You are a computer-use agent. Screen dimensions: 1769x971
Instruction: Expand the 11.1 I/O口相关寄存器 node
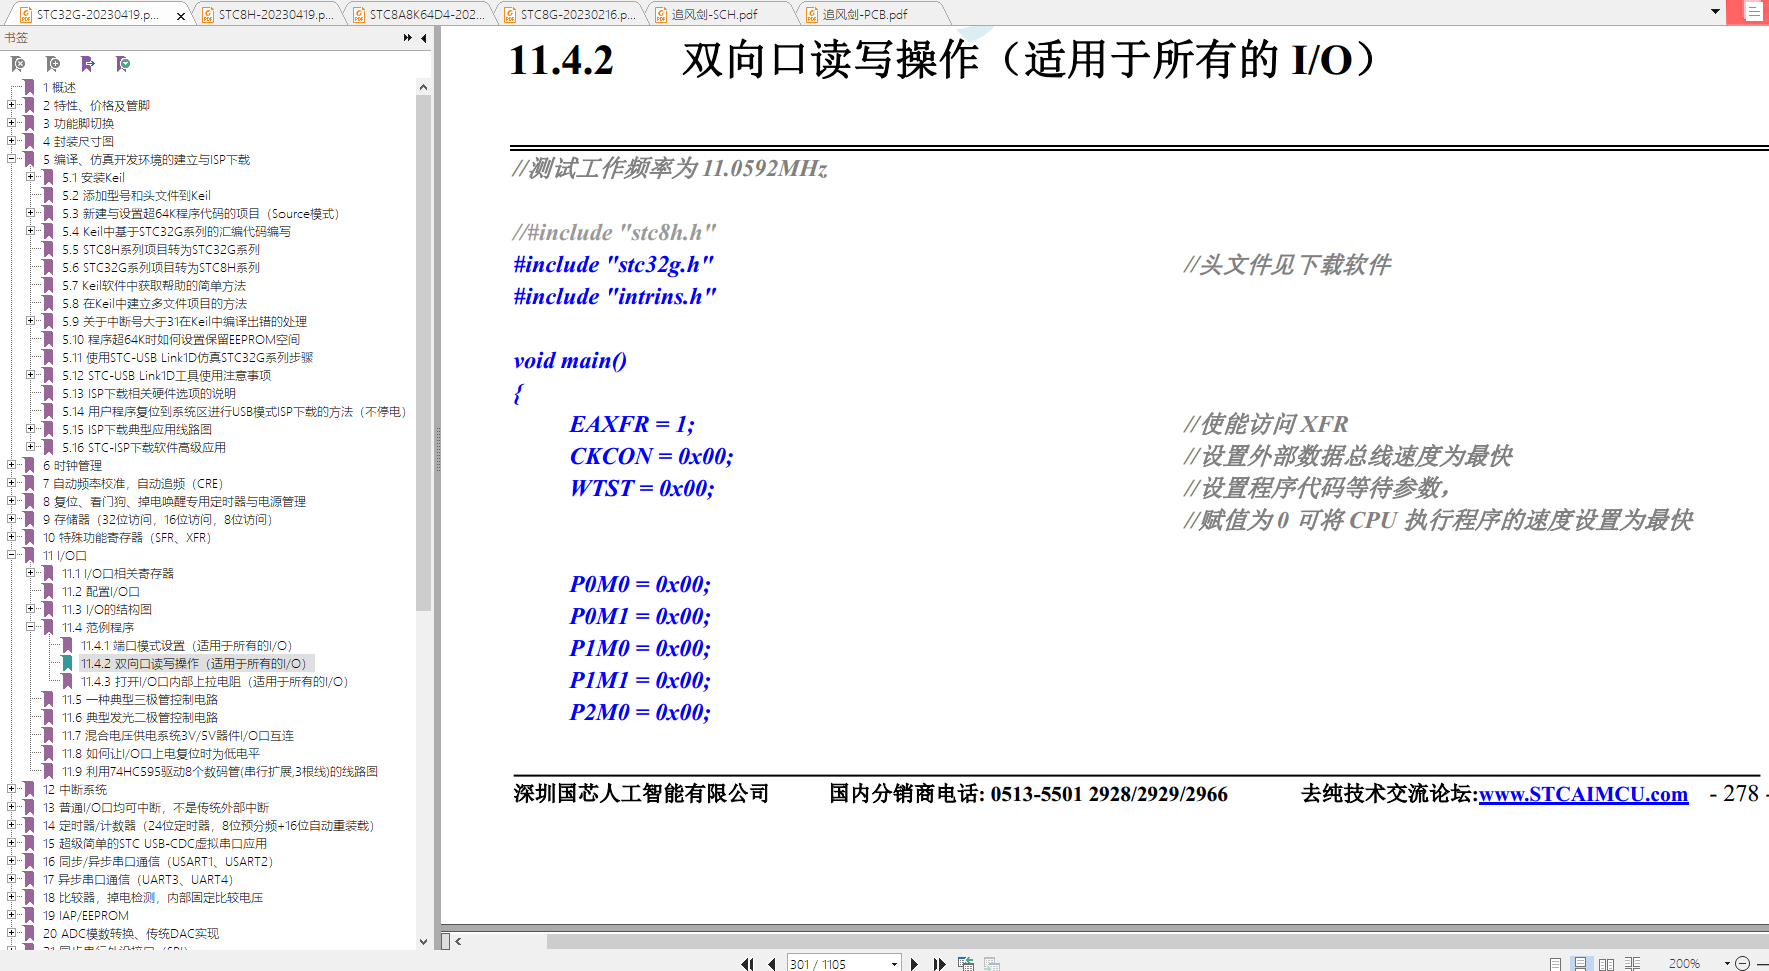point(31,573)
